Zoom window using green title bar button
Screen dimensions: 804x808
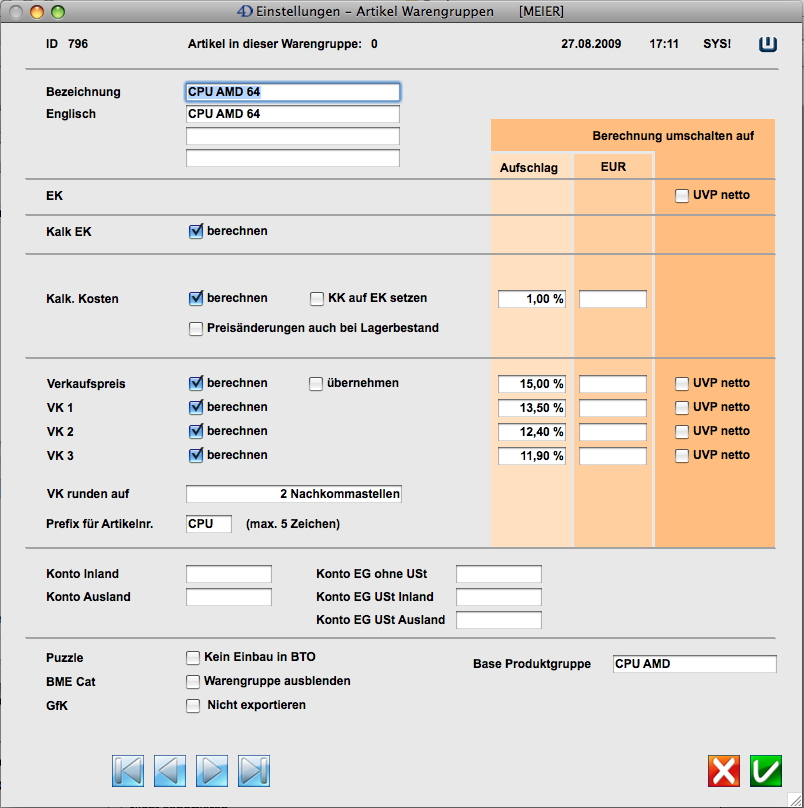[57, 12]
